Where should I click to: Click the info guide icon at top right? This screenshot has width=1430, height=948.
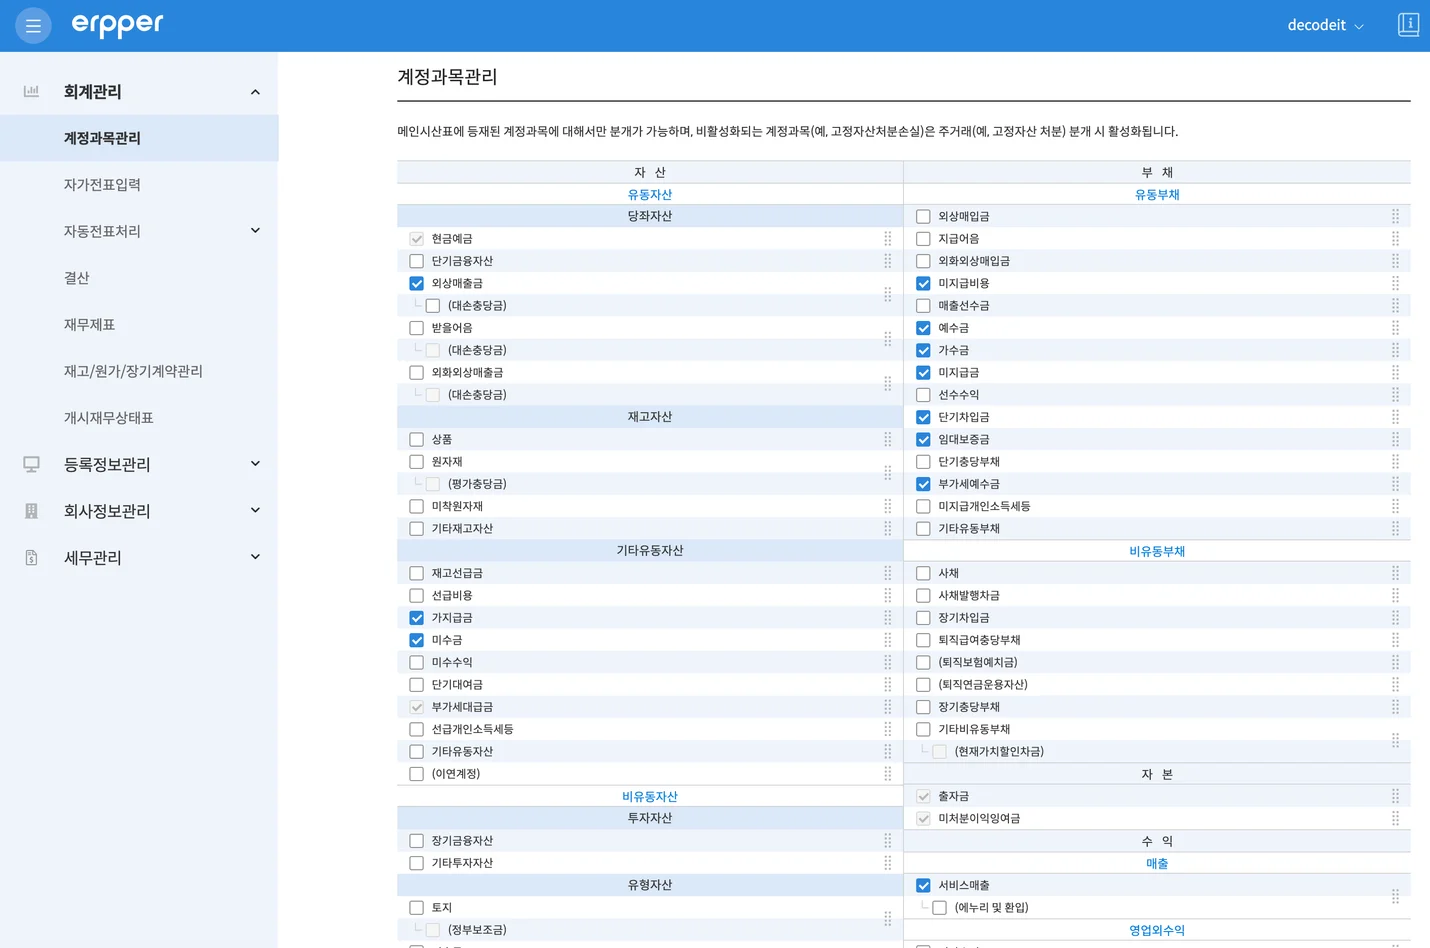pos(1408,25)
